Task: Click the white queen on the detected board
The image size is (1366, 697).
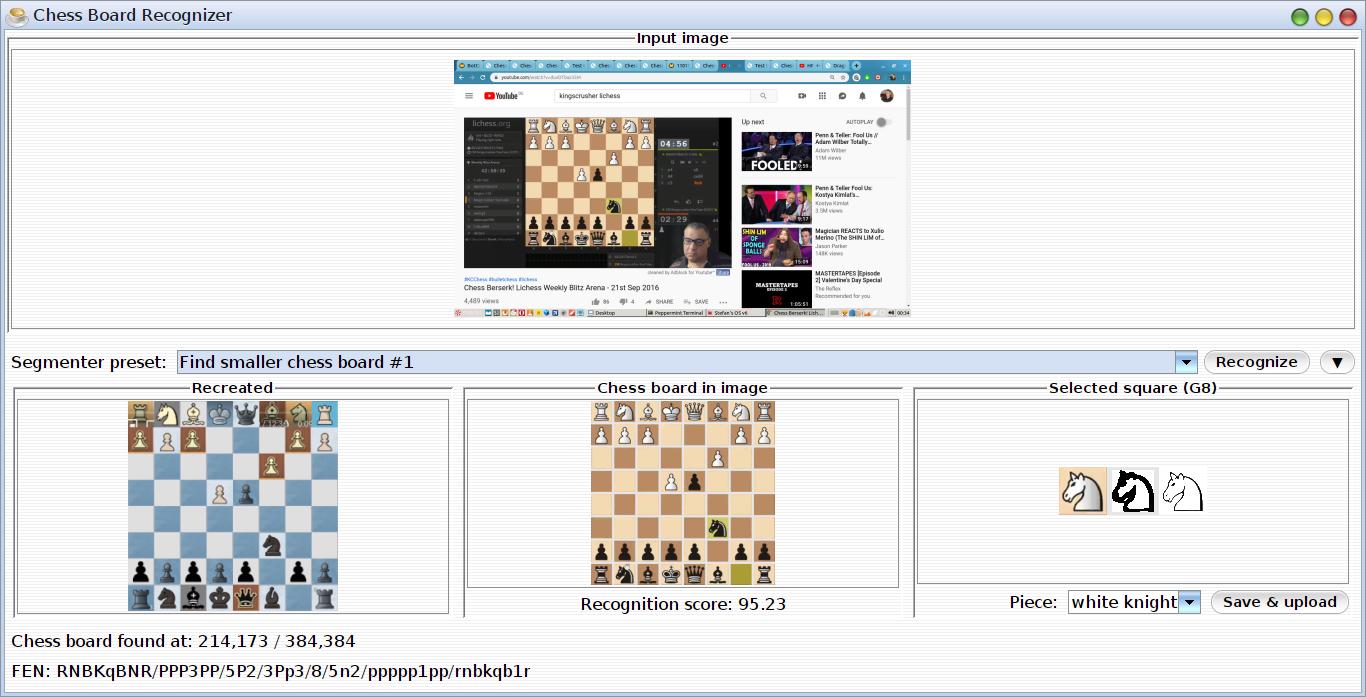Action: click(694, 412)
